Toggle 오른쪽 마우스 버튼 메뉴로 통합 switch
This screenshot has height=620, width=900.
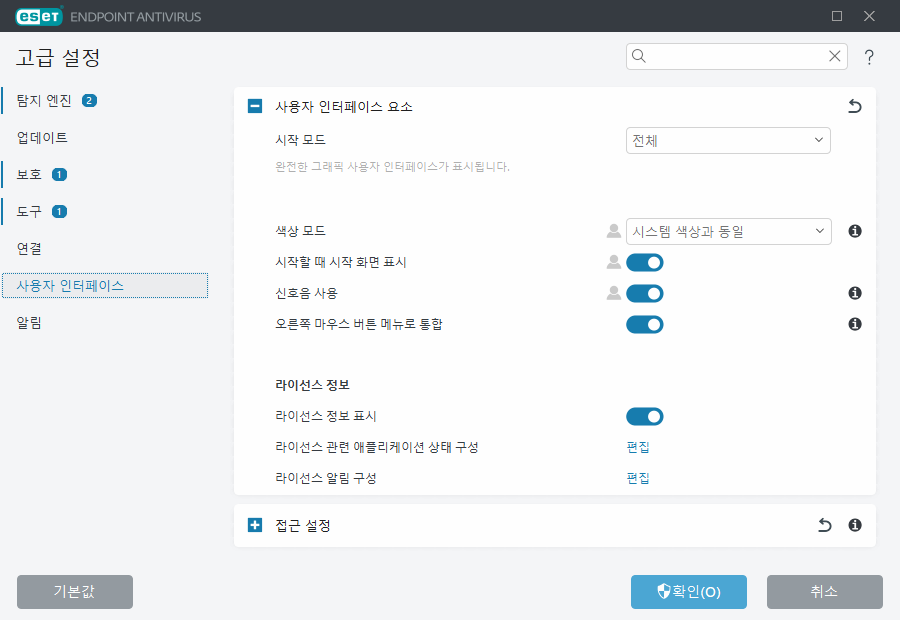[644, 324]
